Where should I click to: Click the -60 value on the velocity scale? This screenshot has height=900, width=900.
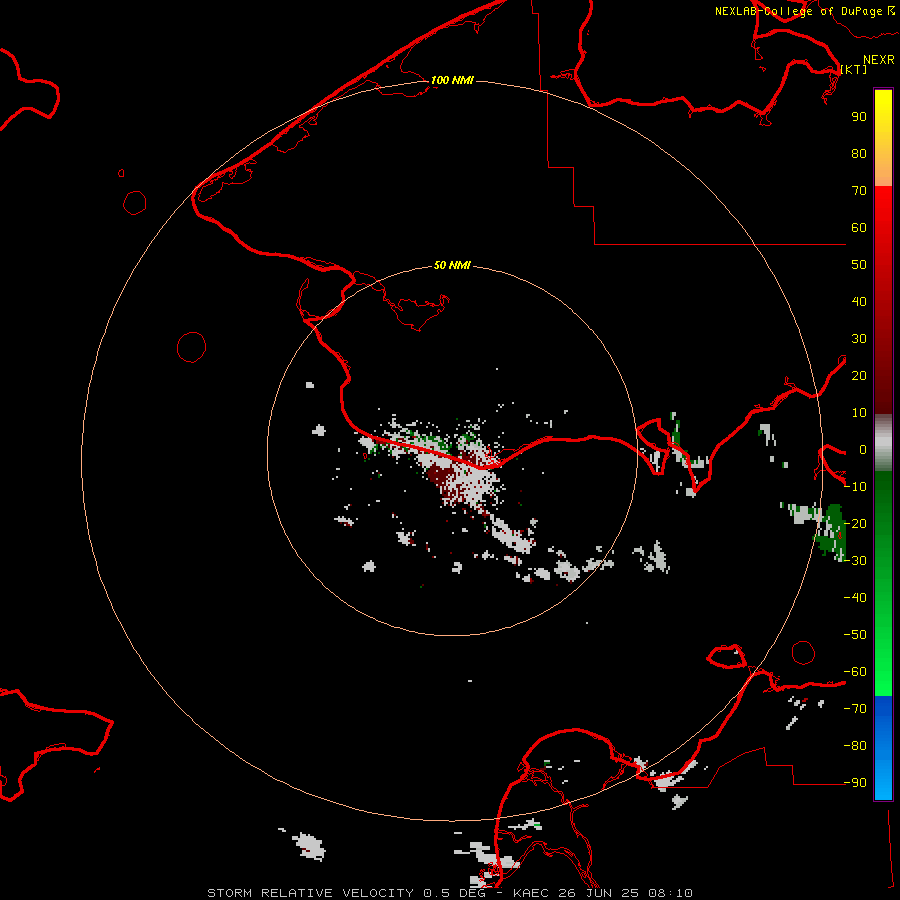pos(855,672)
